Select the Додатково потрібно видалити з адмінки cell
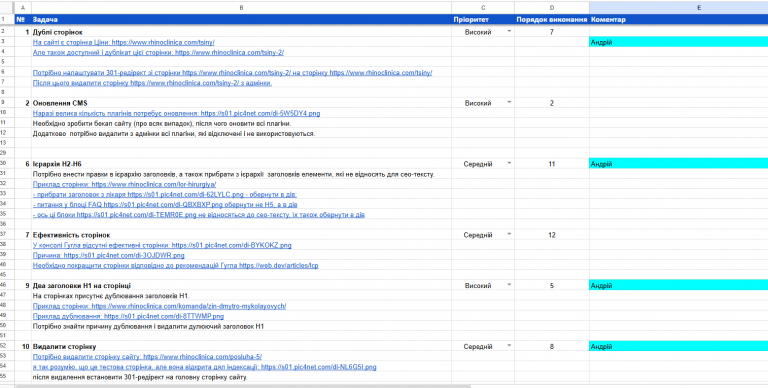The width and height of the screenshot is (768, 388). tap(241, 133)
